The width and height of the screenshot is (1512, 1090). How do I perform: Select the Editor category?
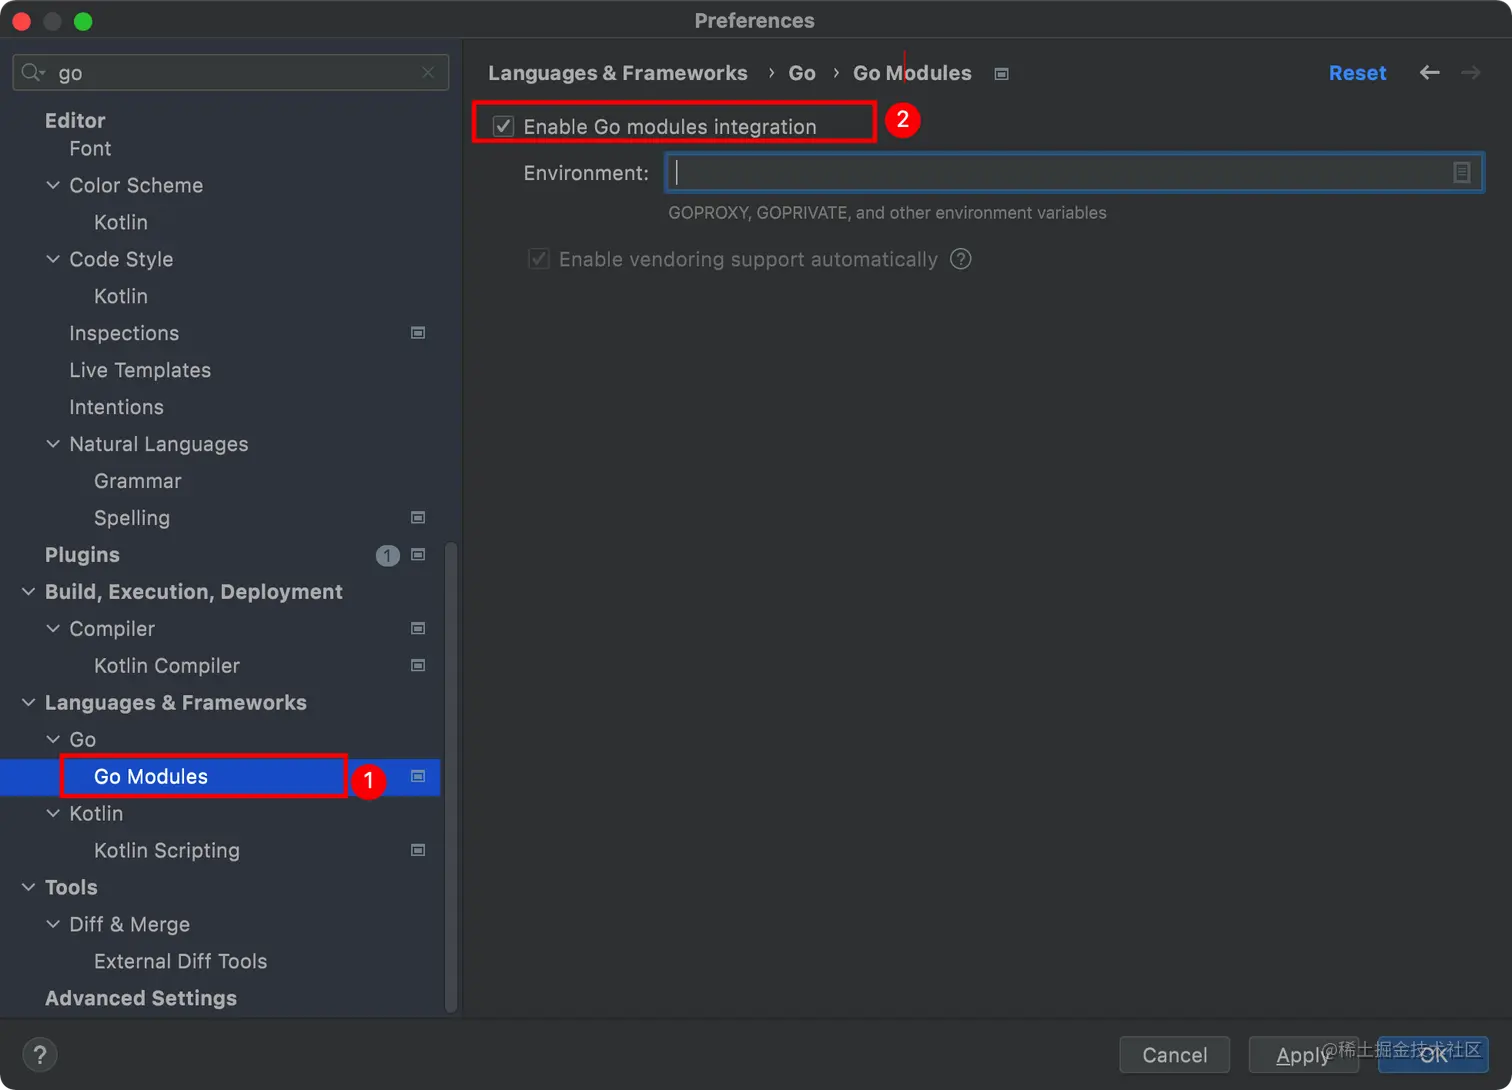pyautogui.click(x=75, y=120)
